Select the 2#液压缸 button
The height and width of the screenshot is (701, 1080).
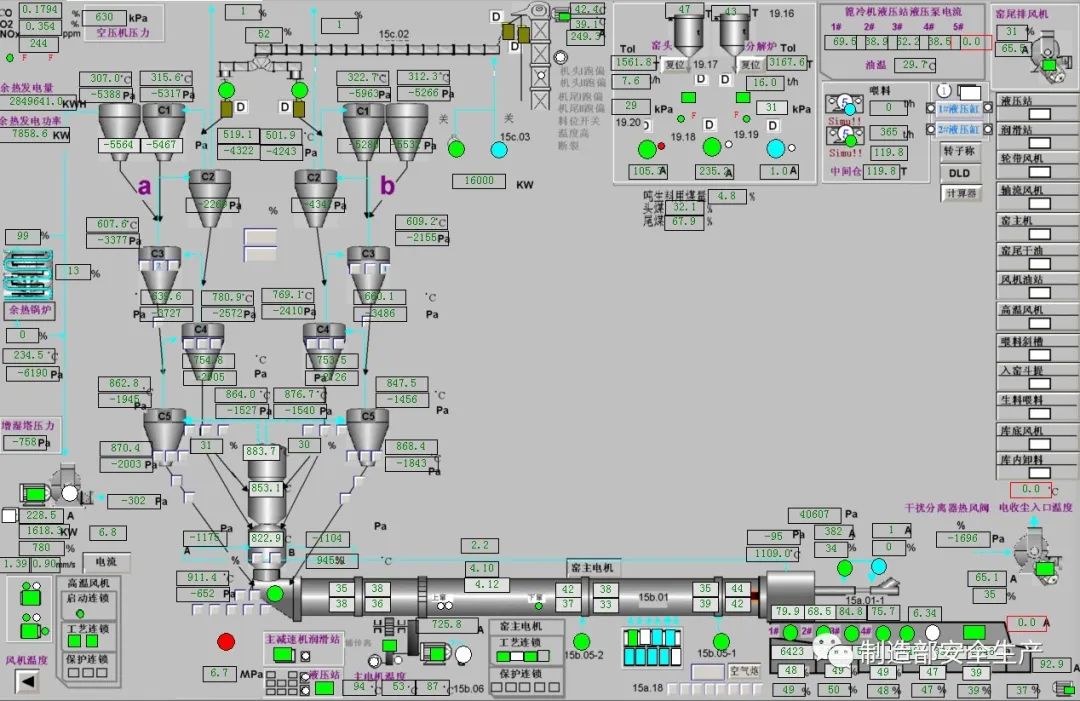(x=958, y=129)
